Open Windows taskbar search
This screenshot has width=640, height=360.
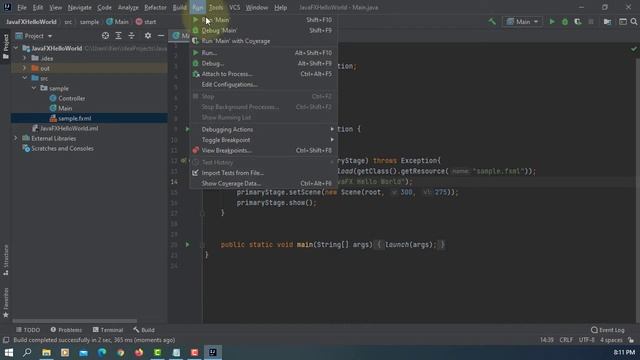[x=27, y=352]
